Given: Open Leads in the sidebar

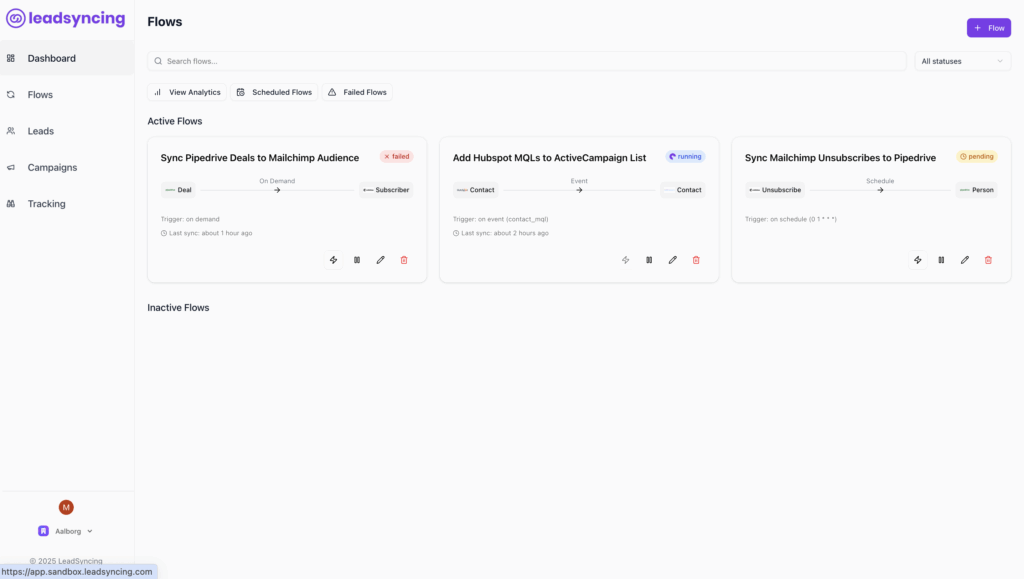Looking at the screenshot, I should (67, 131).
